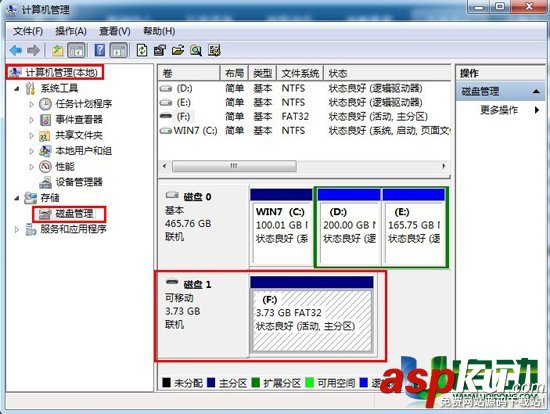Image resolution: width=550 pixels, height=414 pixels.
Task: Sort by the 布局 column header
Action: pyautogui.click(x=234, y=73)
